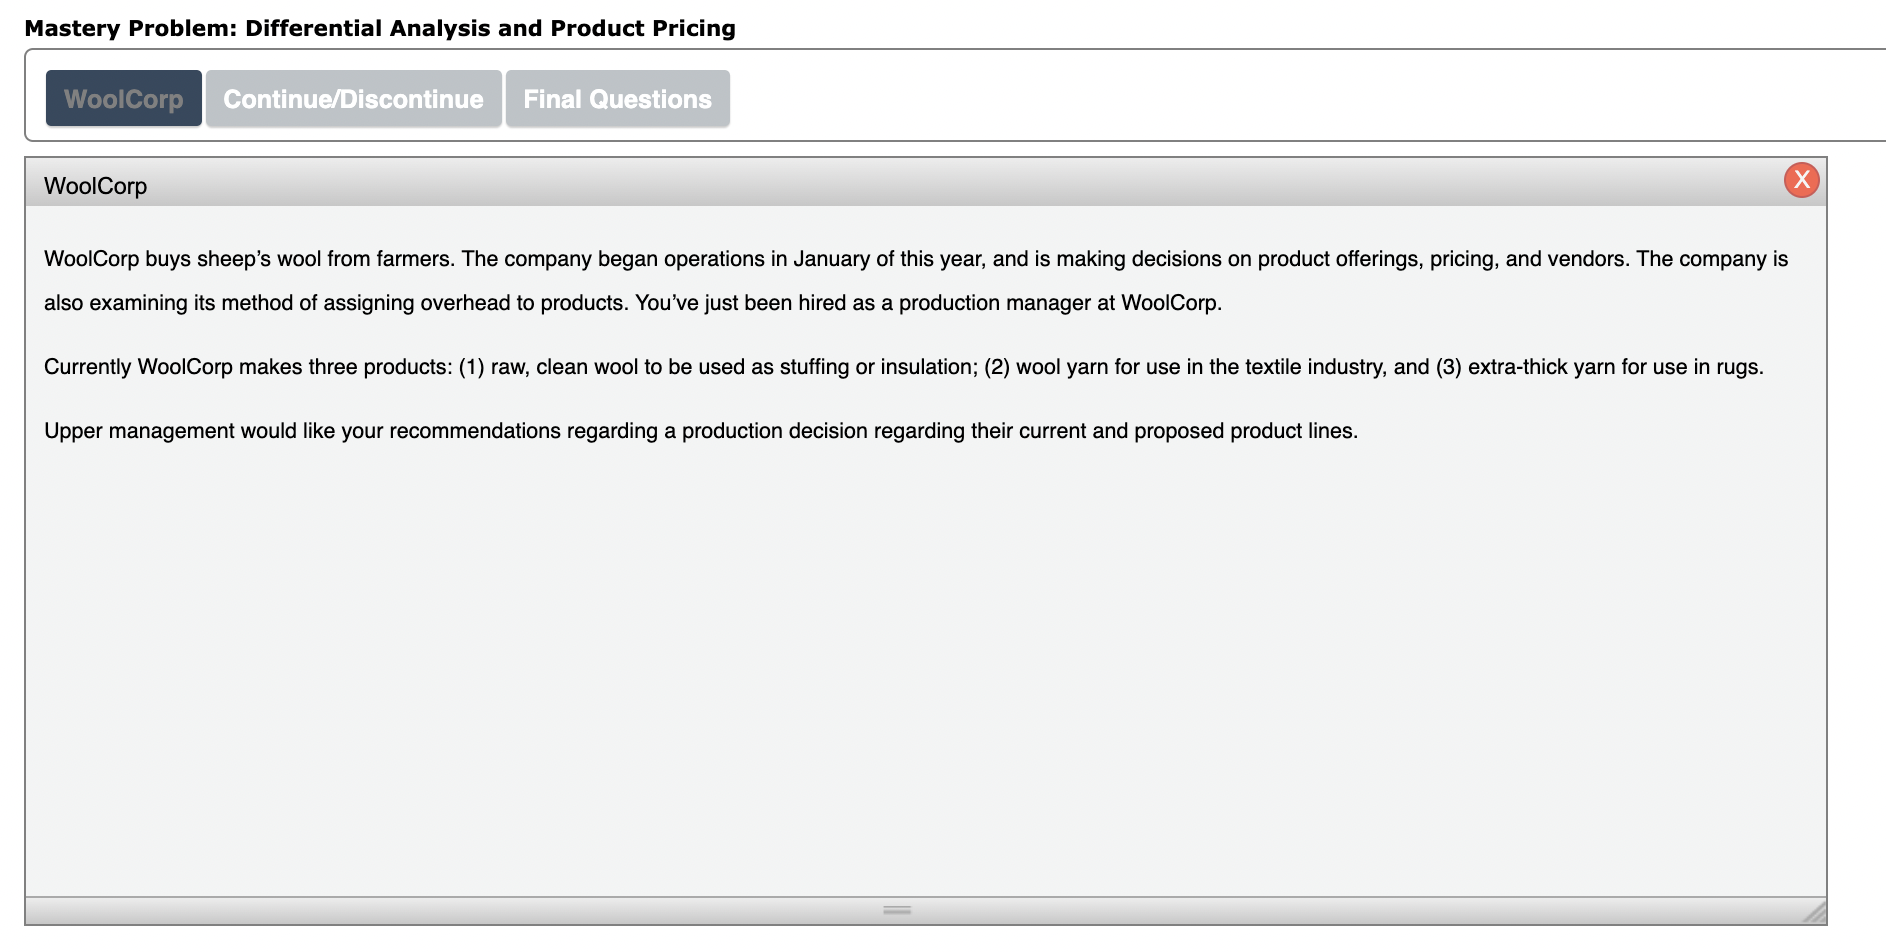Image resolution: width=1886 pixels, height=952 pixels.
Task: Close the WoolCorp scenario popup using X
Action: click(1801, 179)
